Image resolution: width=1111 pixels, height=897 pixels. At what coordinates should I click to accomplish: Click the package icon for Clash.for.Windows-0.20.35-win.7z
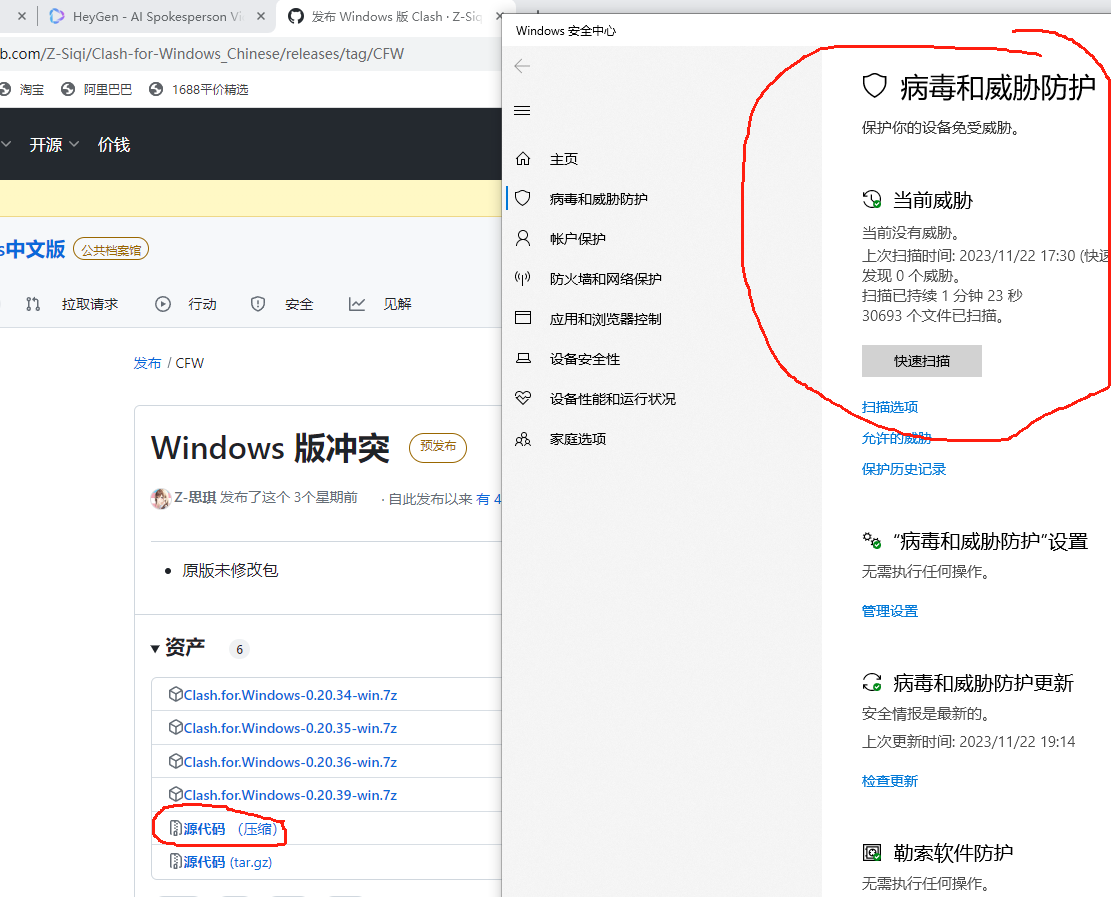click(x=176, y=728)
